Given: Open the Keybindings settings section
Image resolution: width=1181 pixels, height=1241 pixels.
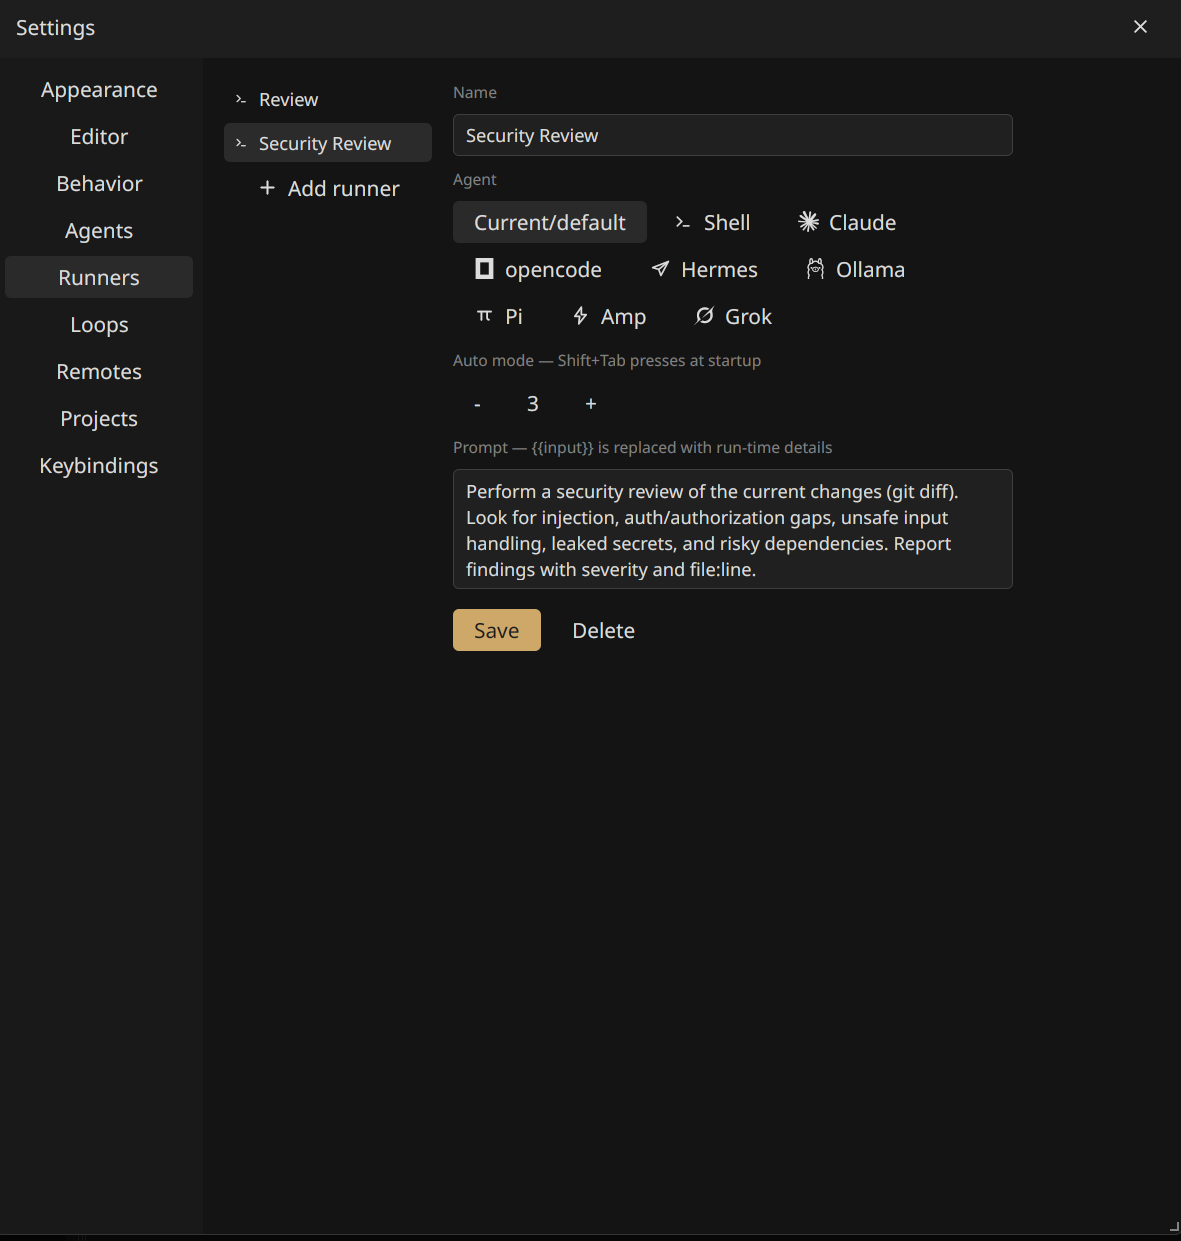Looking at the screenshot, I should (x=99, y=466).
